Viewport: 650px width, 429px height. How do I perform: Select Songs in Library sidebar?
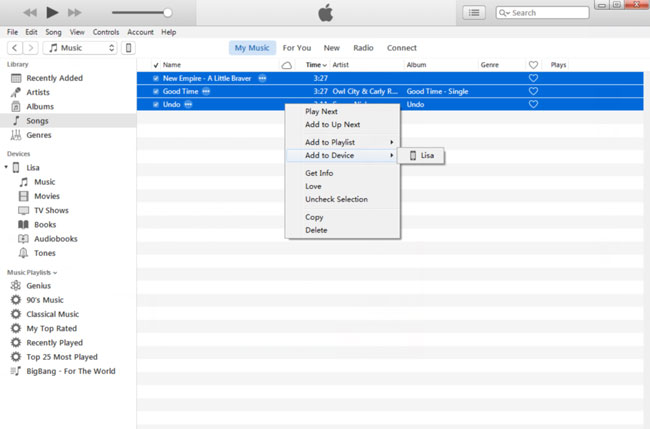68,121
